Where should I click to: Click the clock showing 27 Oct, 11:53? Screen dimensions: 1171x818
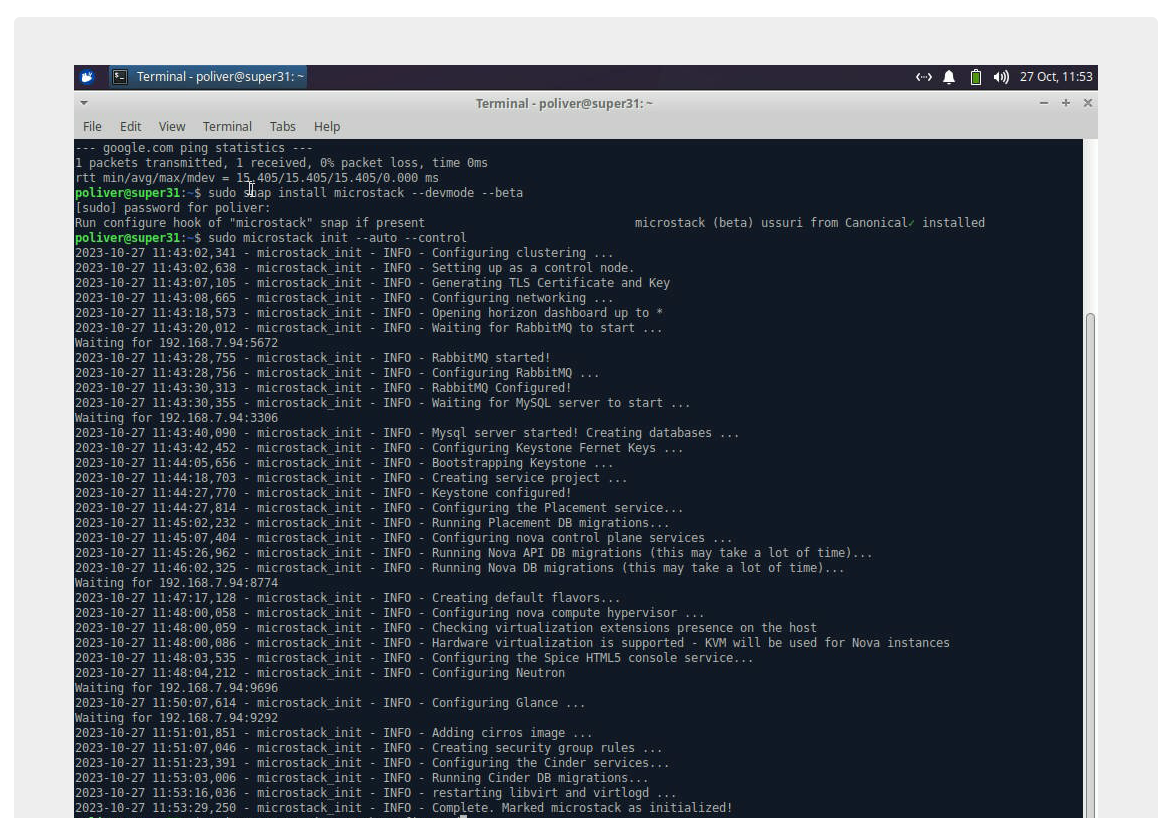pyautogui.click(x=1056, y=77)
